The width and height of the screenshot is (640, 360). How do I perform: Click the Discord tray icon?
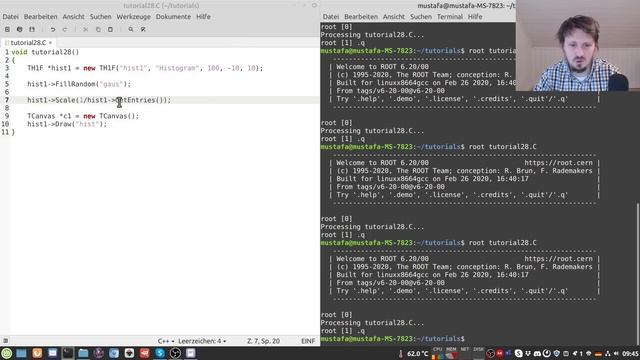[537, 353]
